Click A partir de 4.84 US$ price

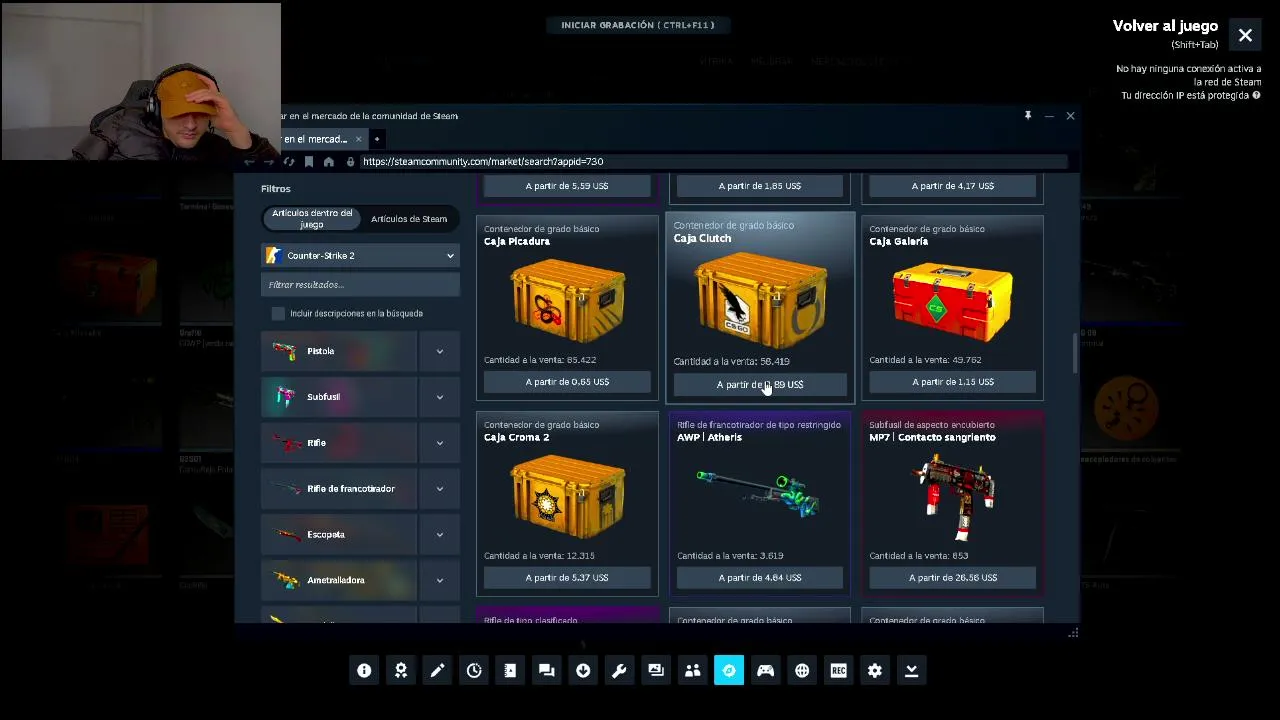(x=760, y=578)
